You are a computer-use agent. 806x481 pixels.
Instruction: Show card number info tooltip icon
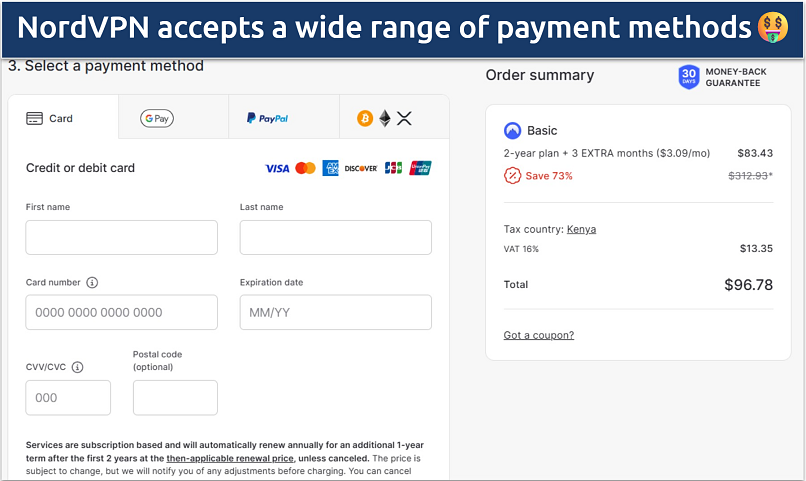93,283
